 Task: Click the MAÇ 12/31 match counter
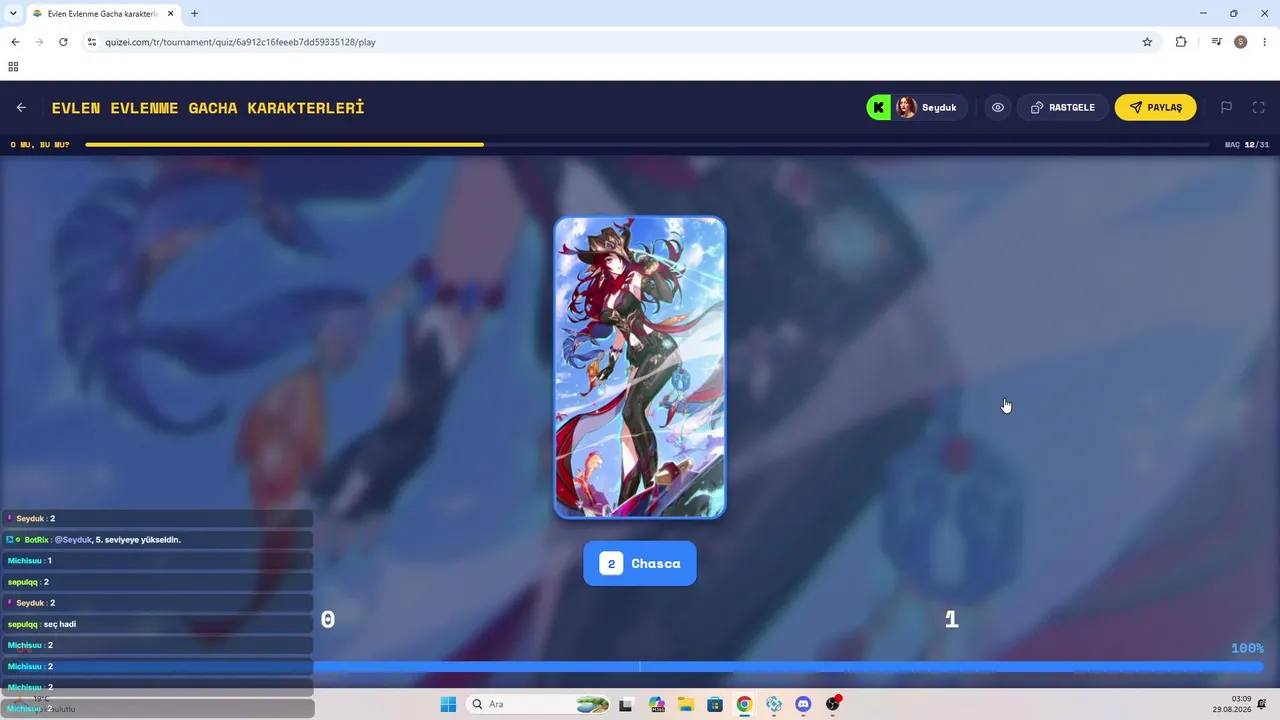pos(1247,145)
